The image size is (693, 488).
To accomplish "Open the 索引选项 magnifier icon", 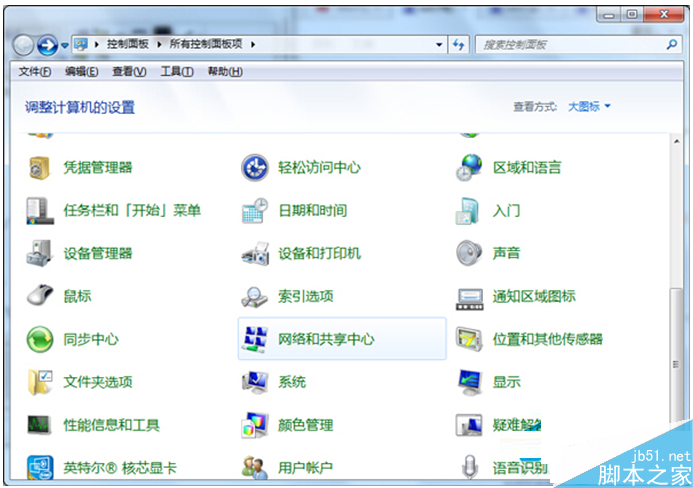I will [254, 297].
